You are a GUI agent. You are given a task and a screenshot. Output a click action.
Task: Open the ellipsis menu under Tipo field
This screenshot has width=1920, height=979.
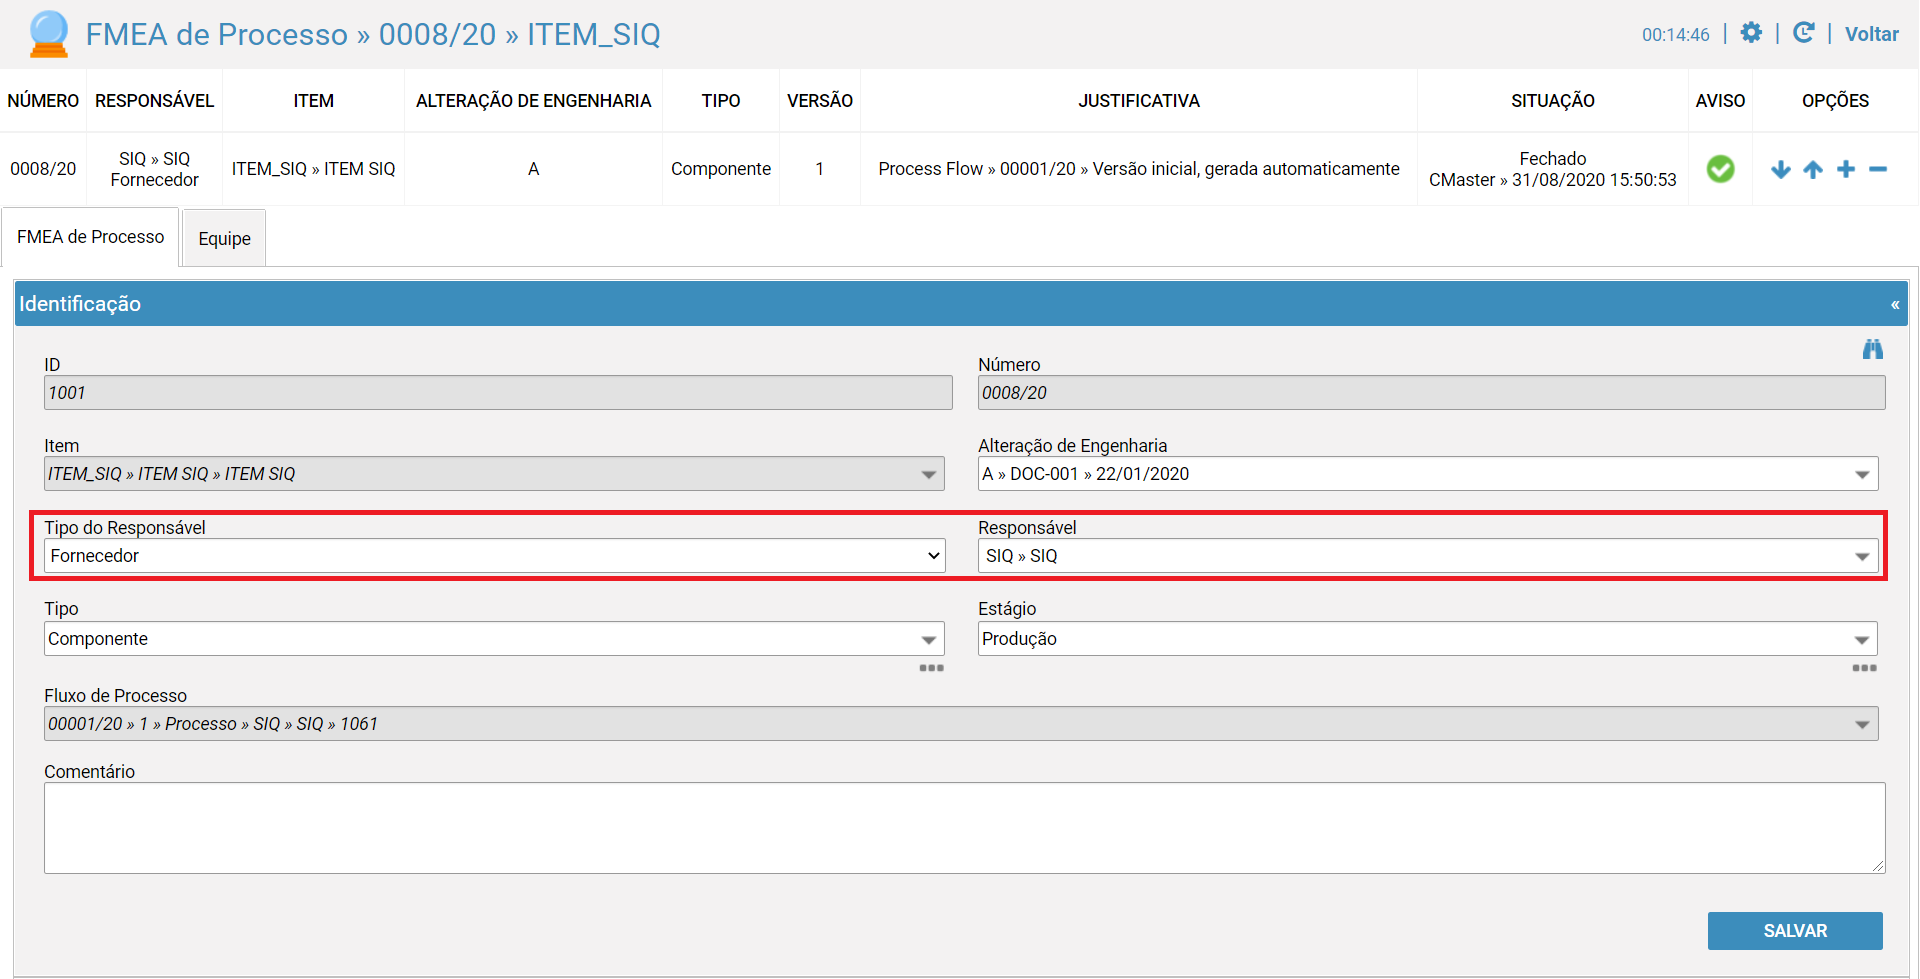pos(931,668)
